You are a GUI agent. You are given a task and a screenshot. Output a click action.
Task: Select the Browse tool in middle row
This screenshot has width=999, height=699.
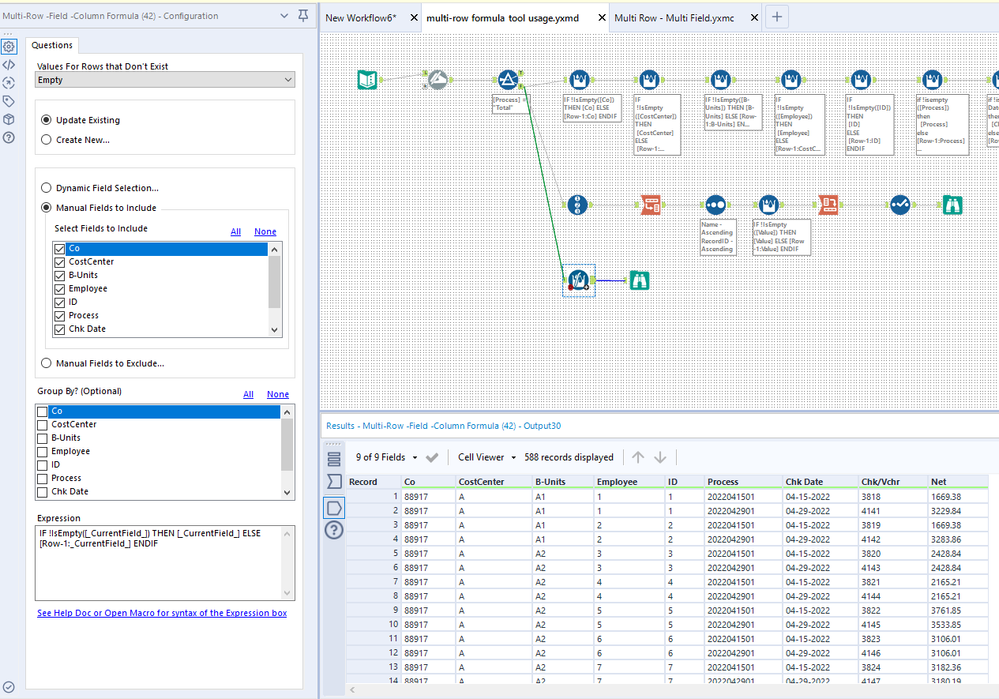[952, 205]
